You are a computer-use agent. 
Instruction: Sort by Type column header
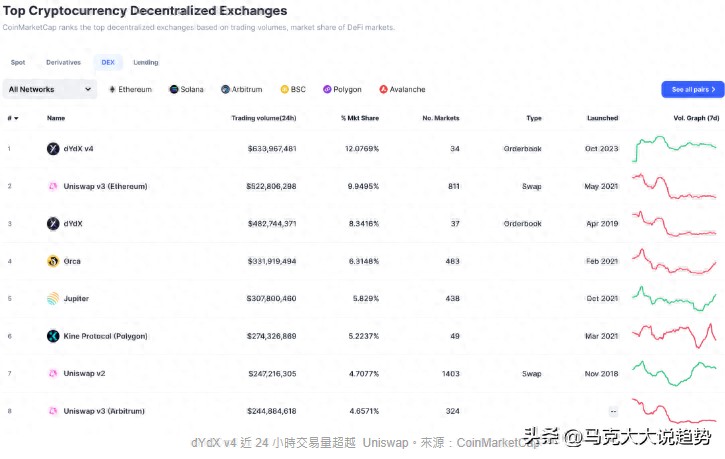[x=534, y=118]
